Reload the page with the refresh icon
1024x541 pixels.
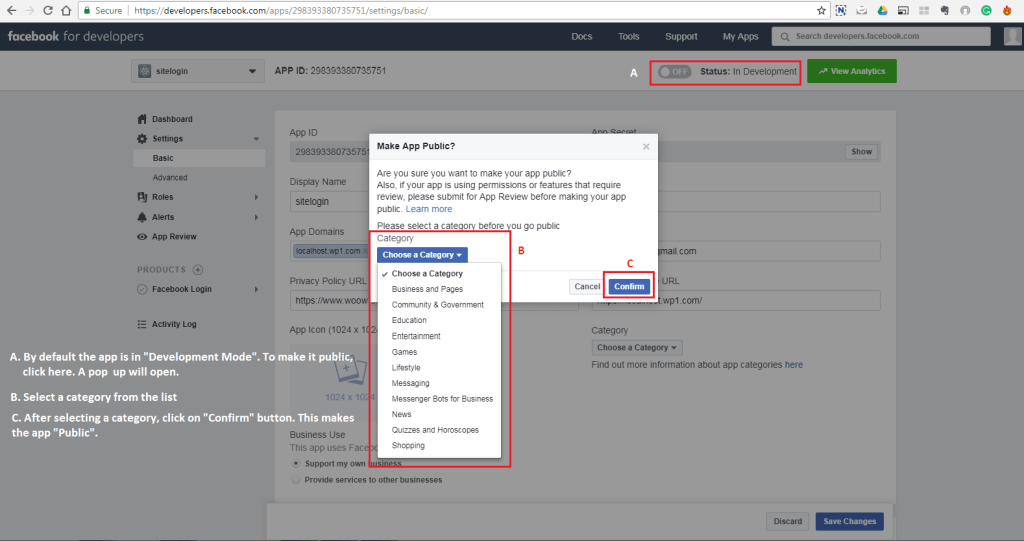(x=48, y=10)
